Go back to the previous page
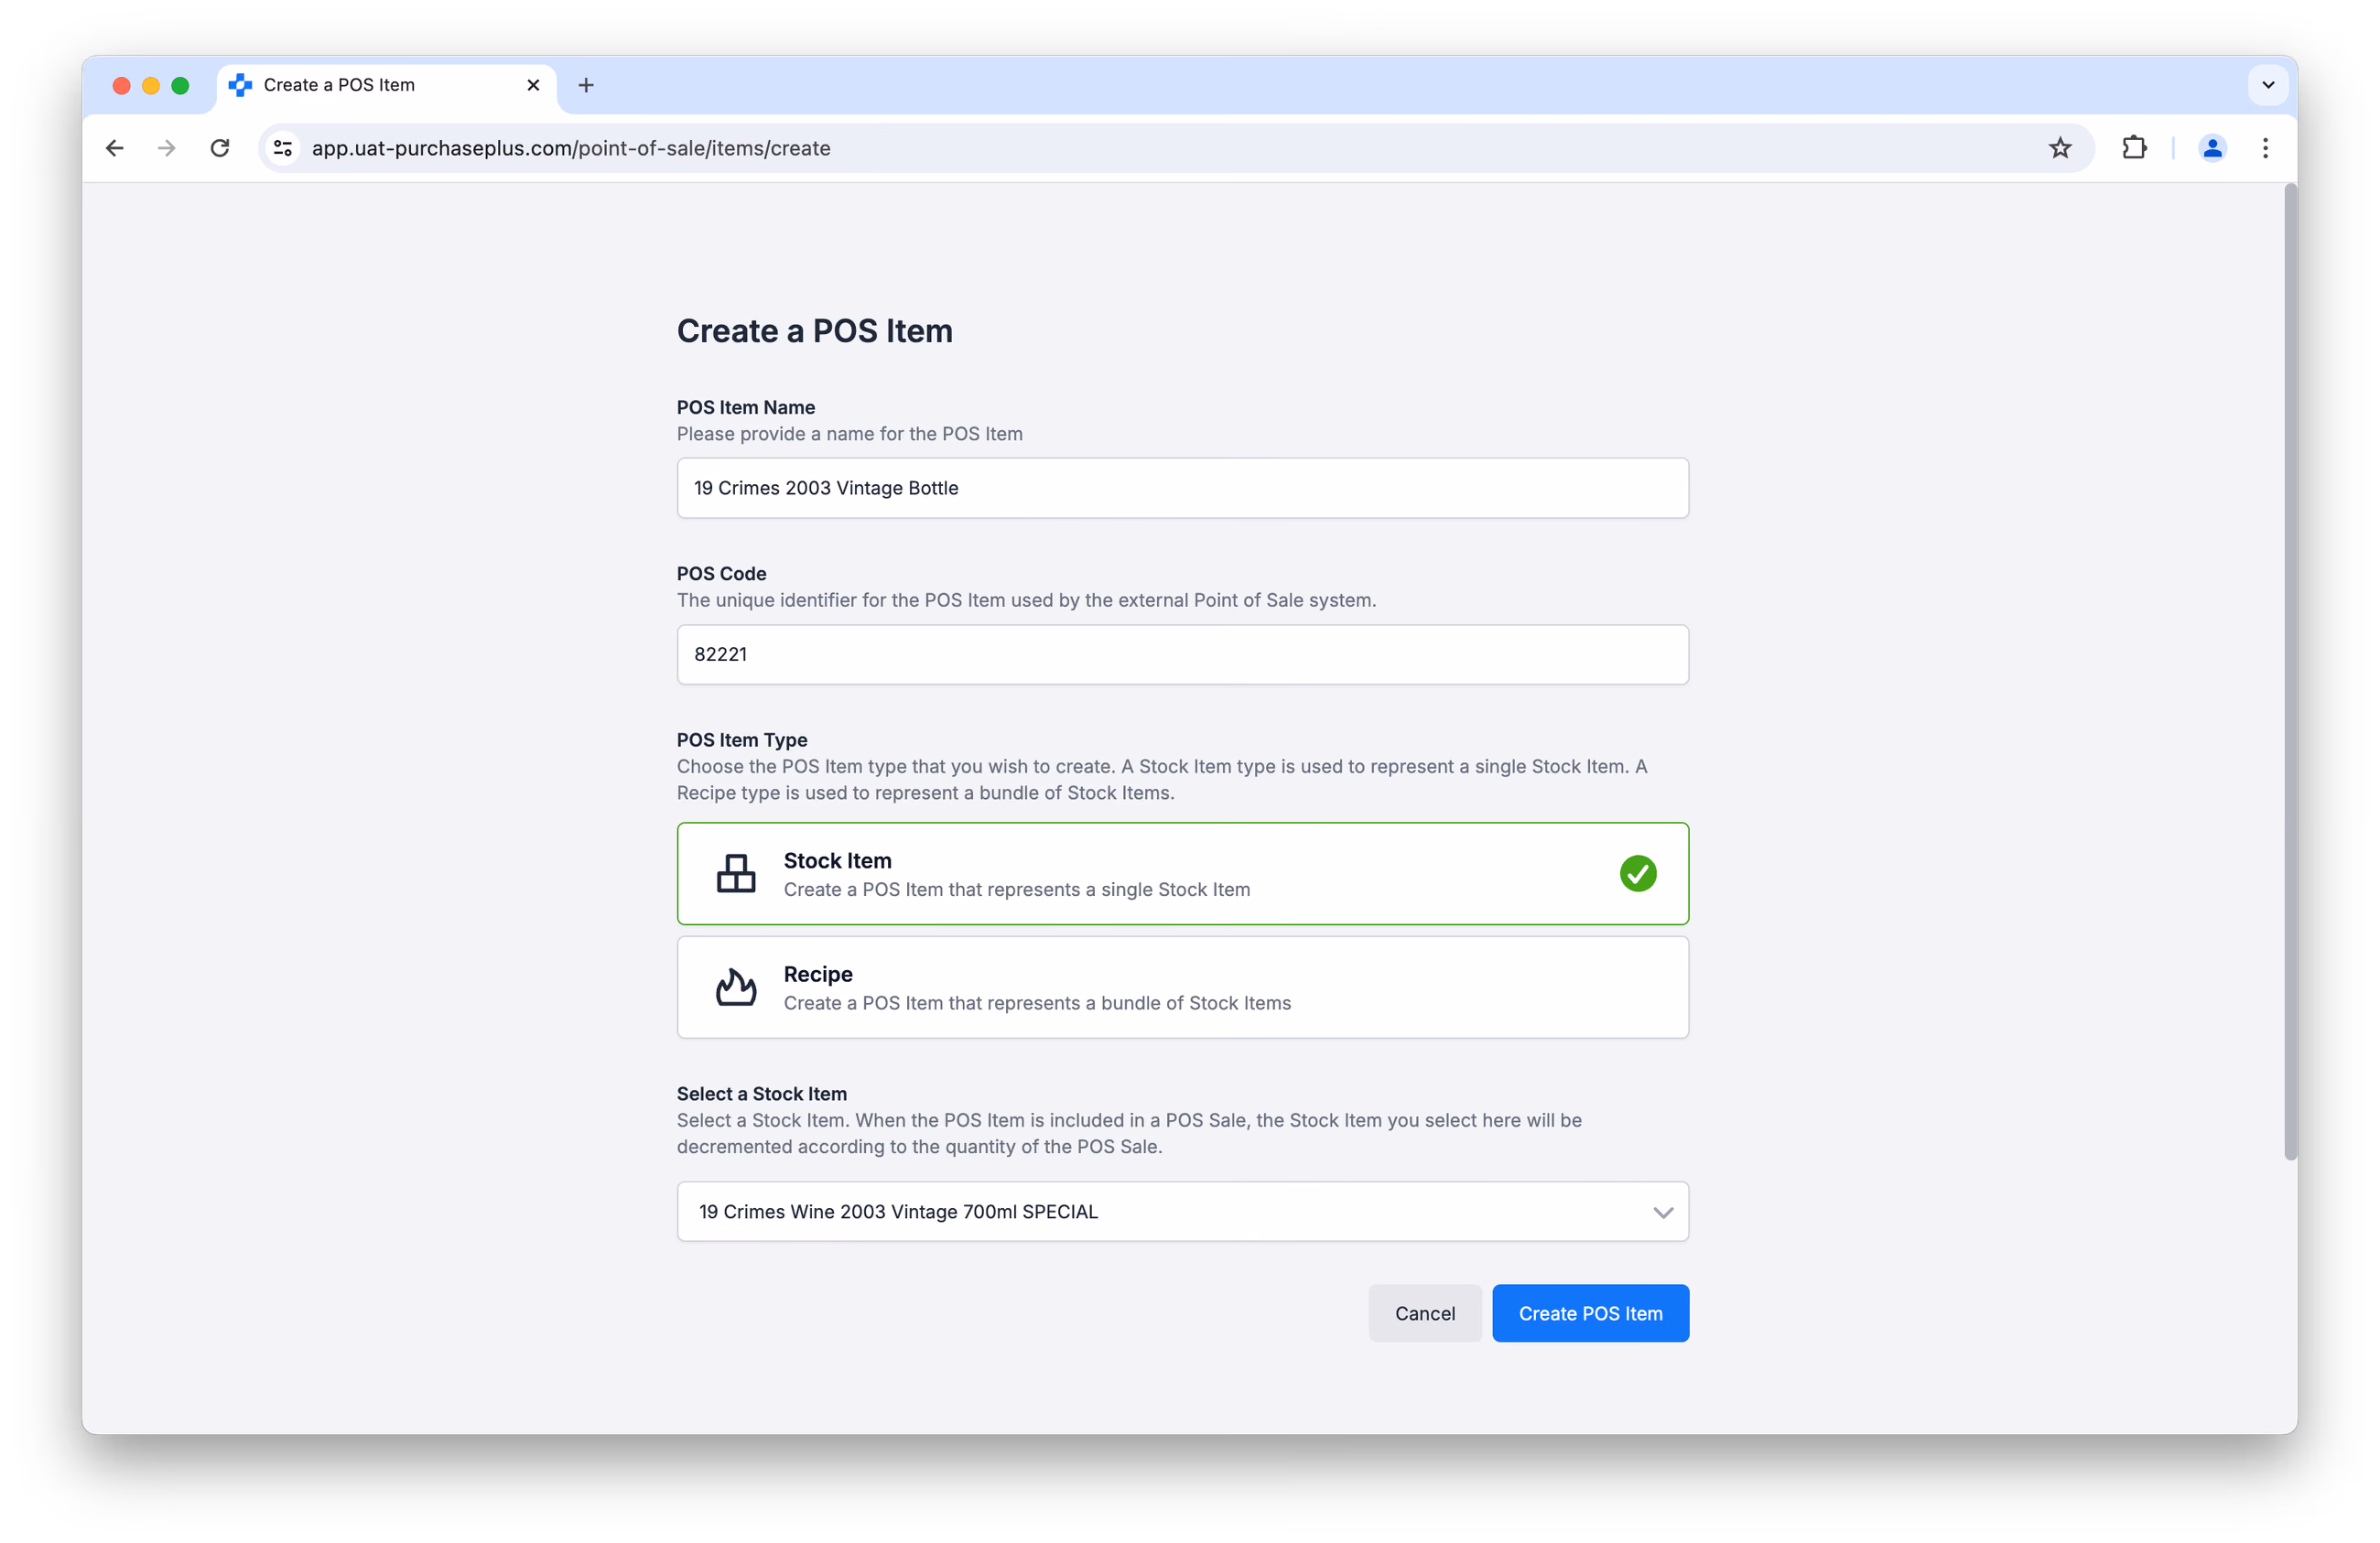Screen dimensions: 2380x1543 [x=115, y=148]
